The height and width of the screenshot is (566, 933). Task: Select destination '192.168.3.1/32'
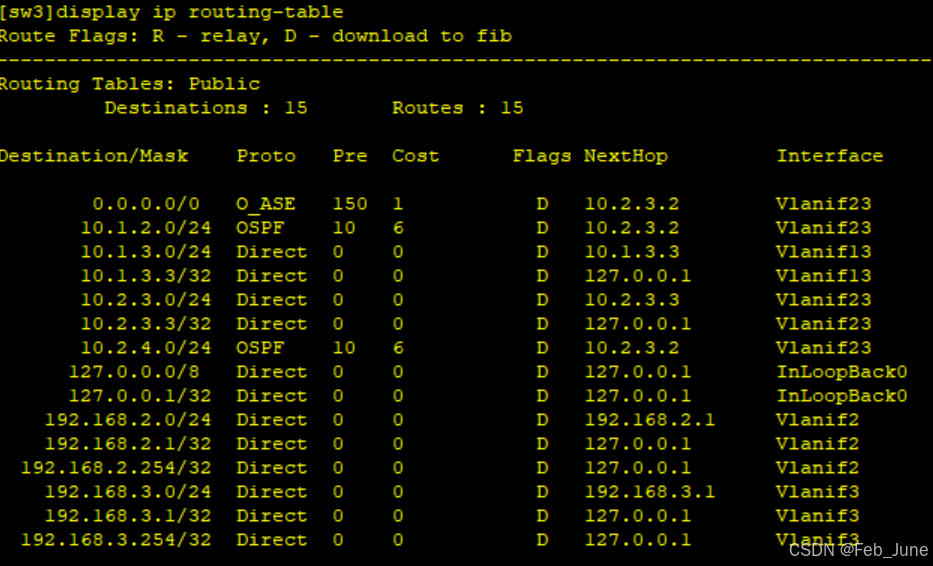tap(129, 515)
